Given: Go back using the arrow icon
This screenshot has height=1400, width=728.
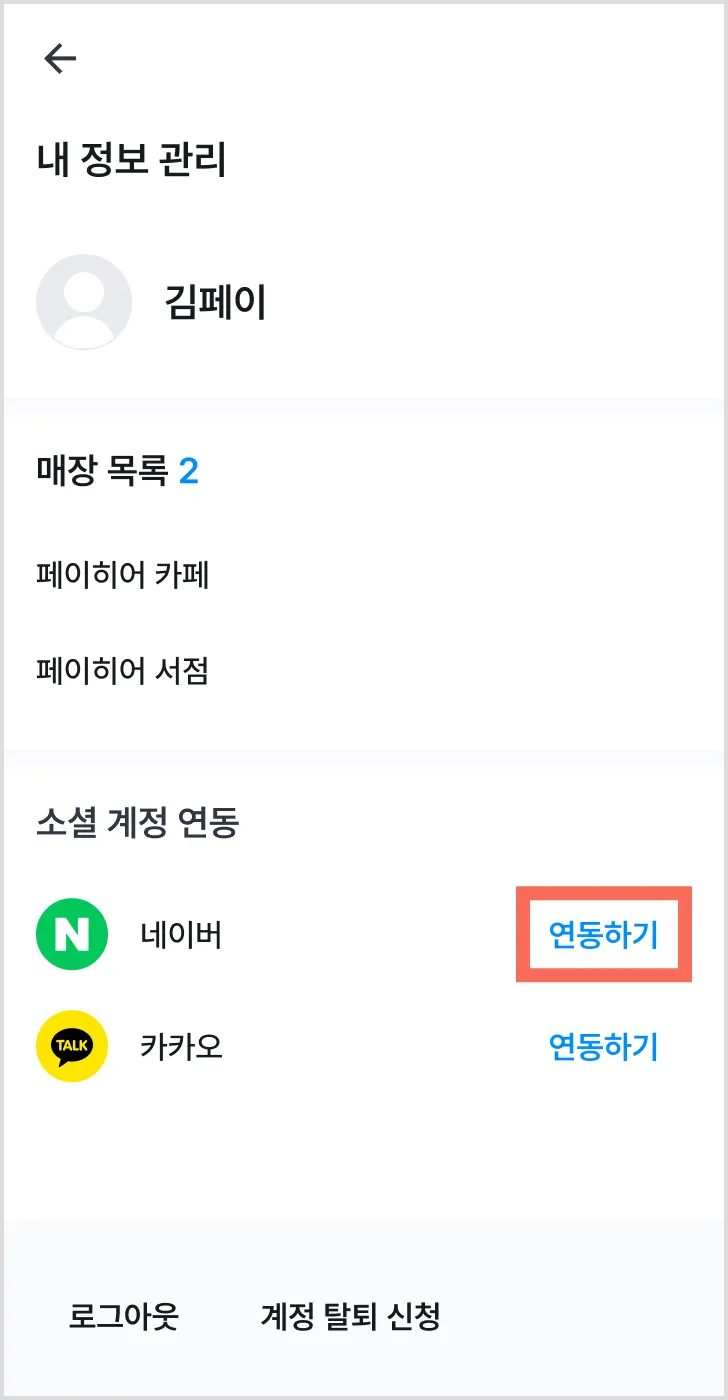Looking at the screenshot, I should tap(60, 60).
